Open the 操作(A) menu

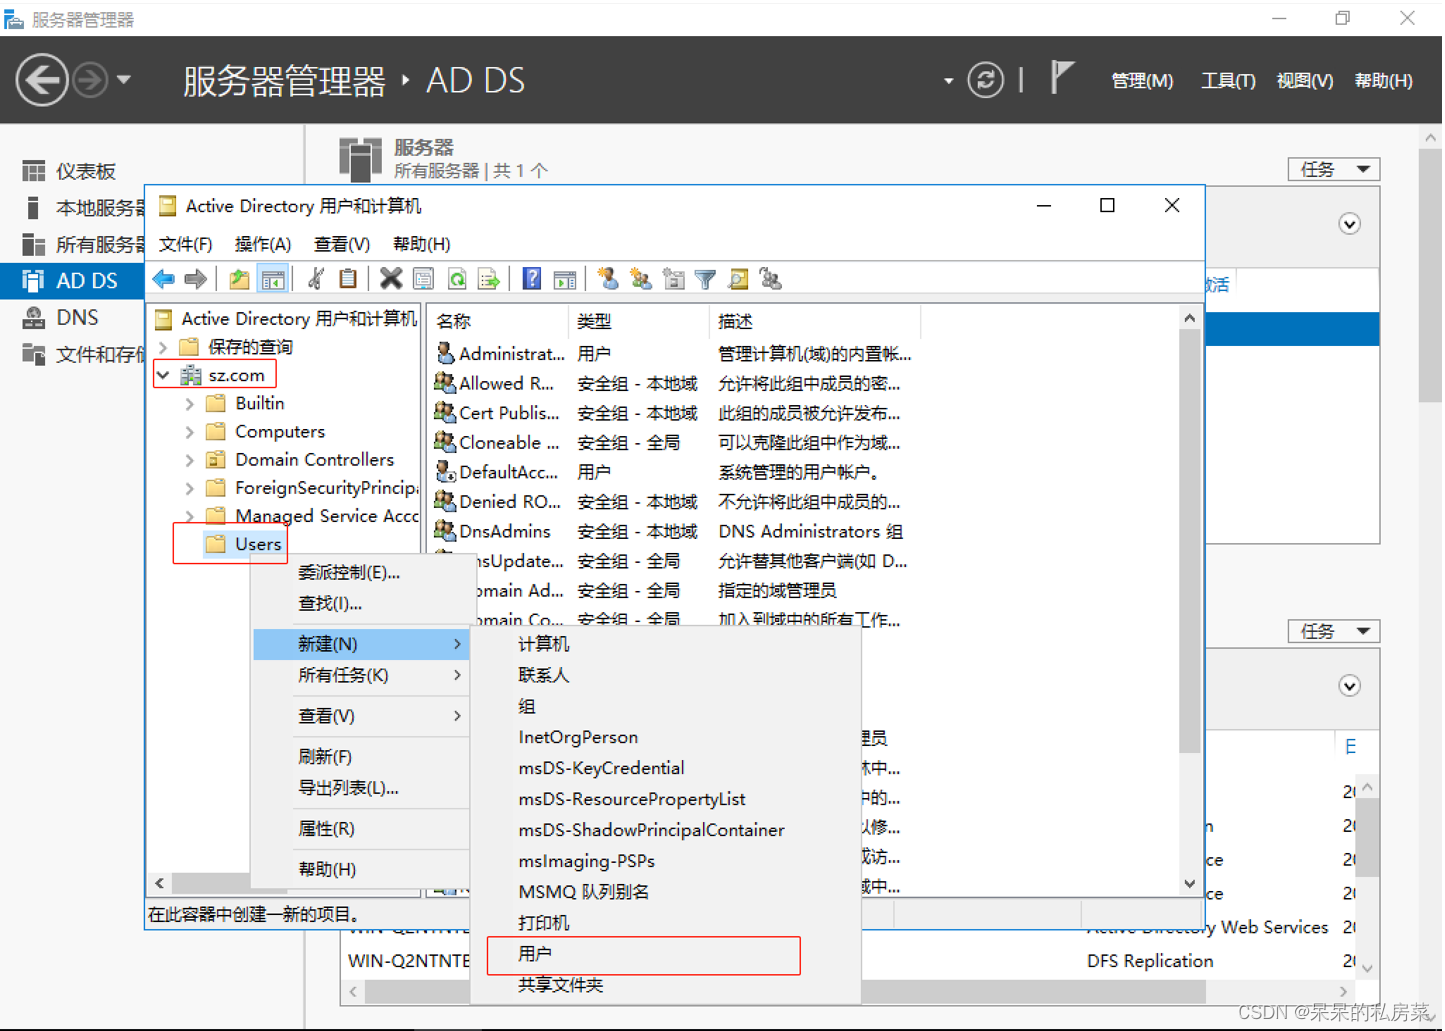click(x=263, y=244)
